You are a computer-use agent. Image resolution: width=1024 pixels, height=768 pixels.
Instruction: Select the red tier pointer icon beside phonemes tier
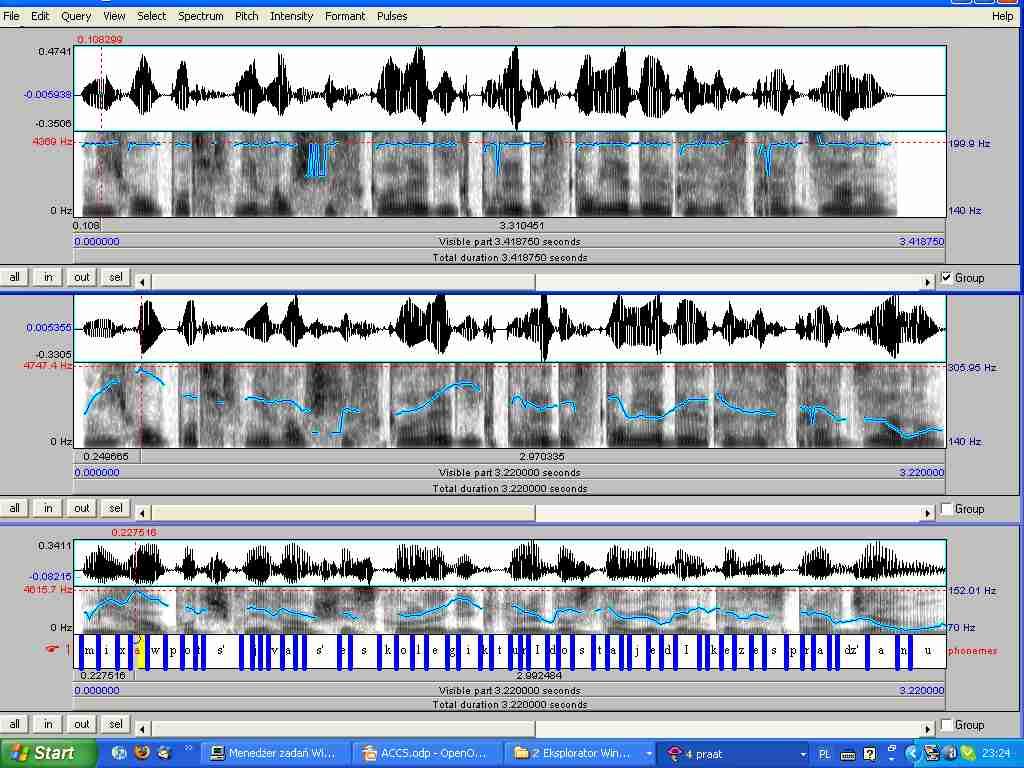(x=52, y=649)
